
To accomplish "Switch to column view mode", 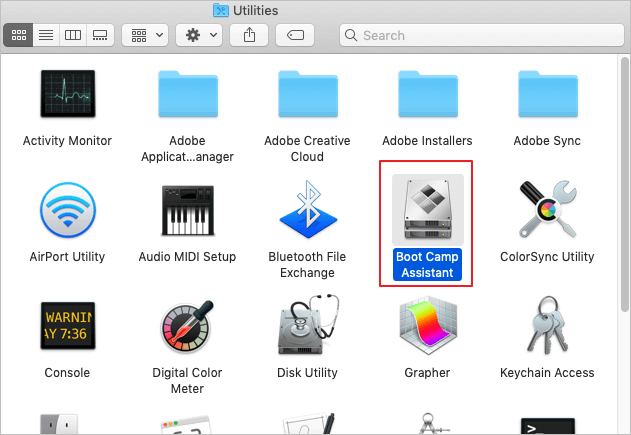I will tap(73, 35).
